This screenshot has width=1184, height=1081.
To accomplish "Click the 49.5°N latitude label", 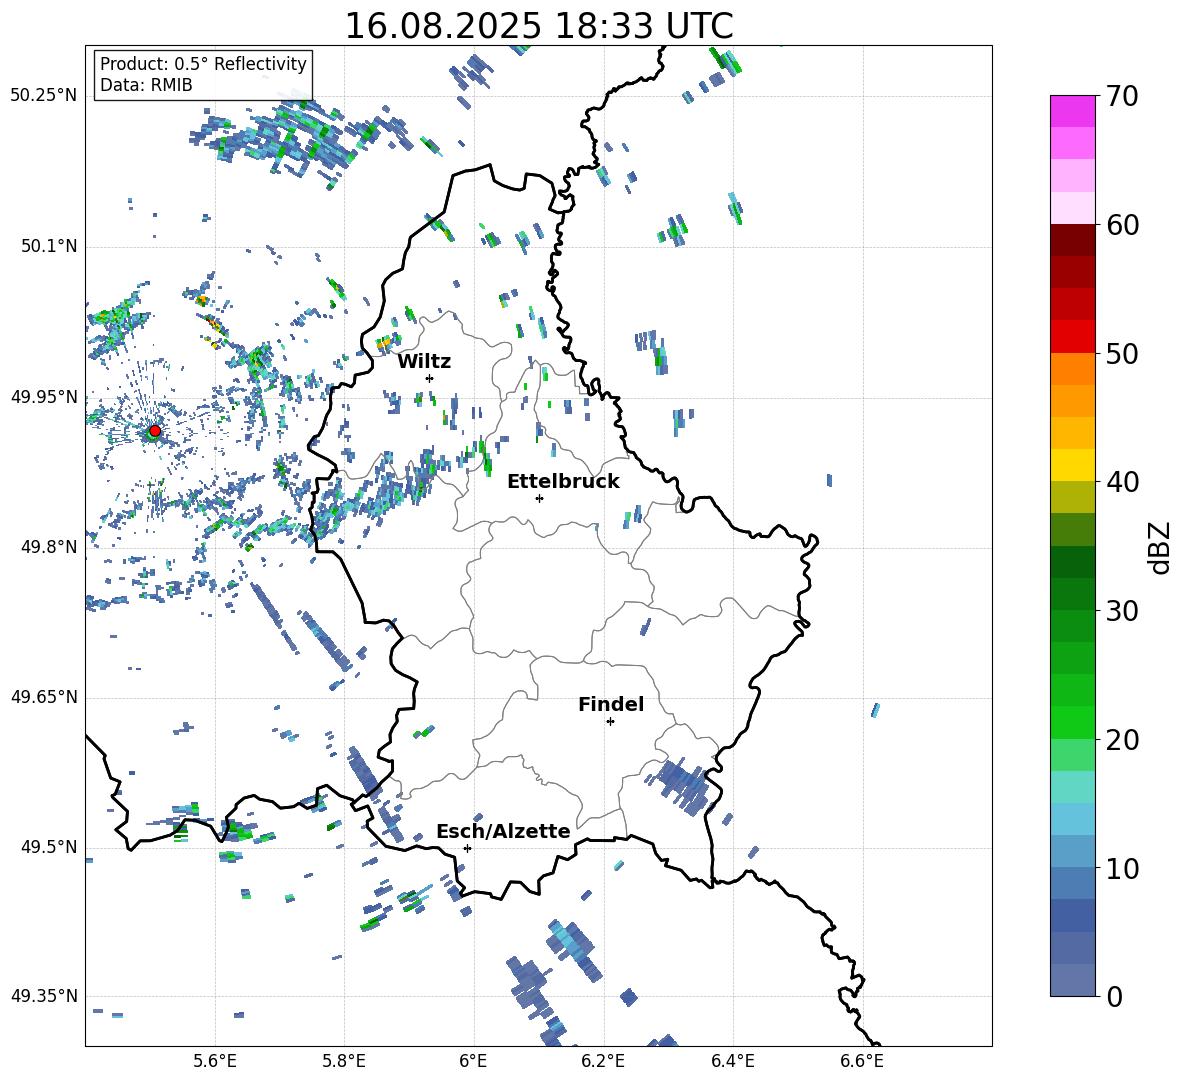I will (x=49, y=847).
